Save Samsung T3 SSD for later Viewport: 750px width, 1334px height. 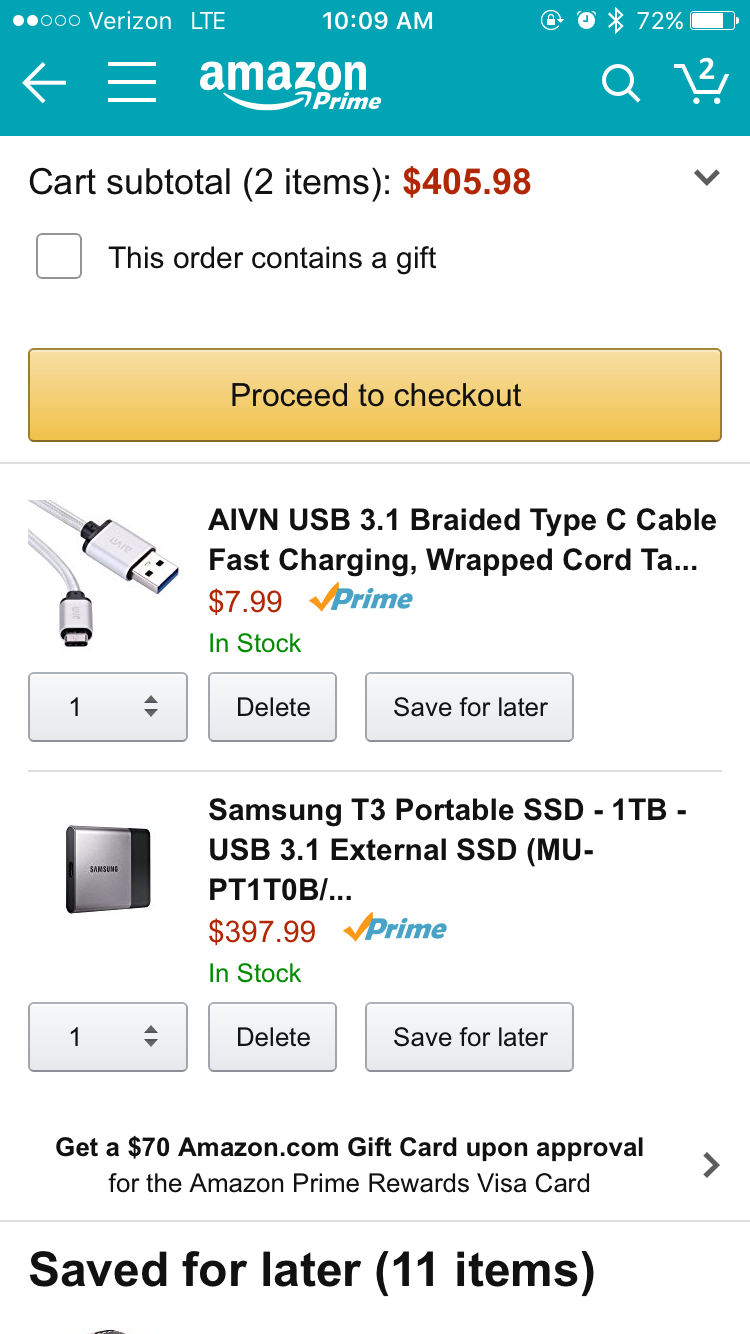(469, 1037)
